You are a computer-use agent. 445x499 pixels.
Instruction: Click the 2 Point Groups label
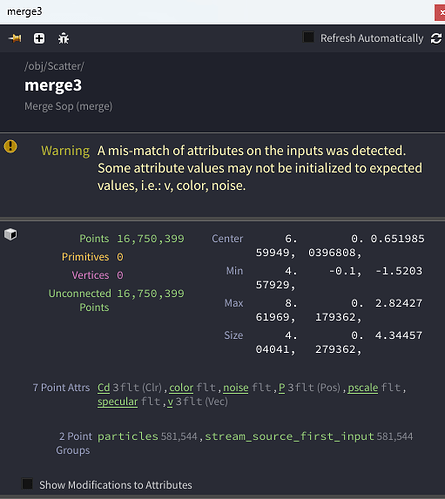(x=74, y=443)
